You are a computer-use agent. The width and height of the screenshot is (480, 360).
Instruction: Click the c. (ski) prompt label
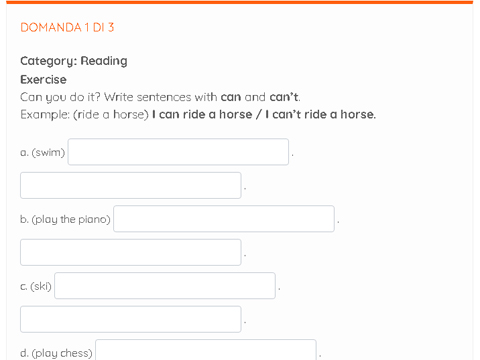36,286
